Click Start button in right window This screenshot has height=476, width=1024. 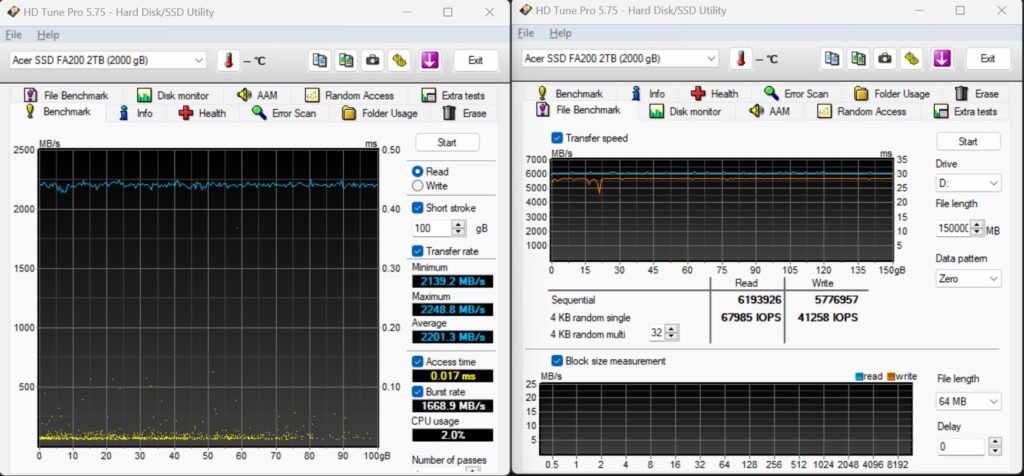coord(968,141)
